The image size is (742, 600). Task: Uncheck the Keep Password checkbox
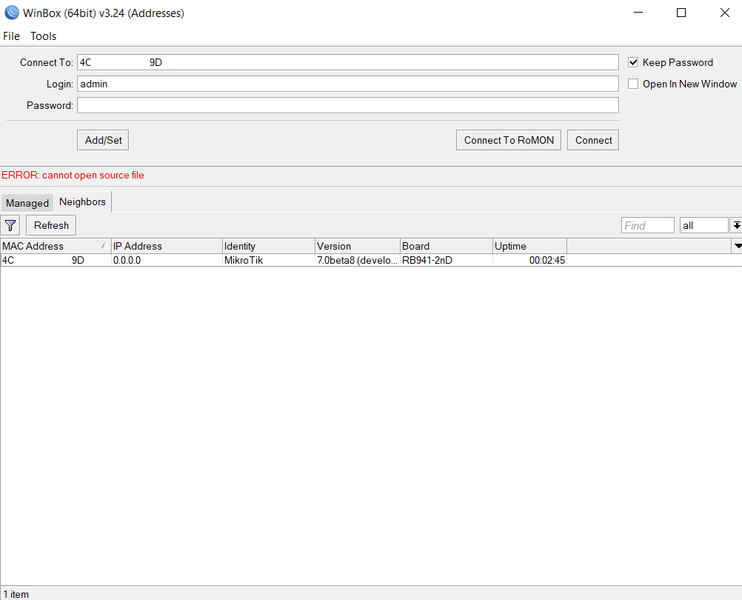[633, 62]
